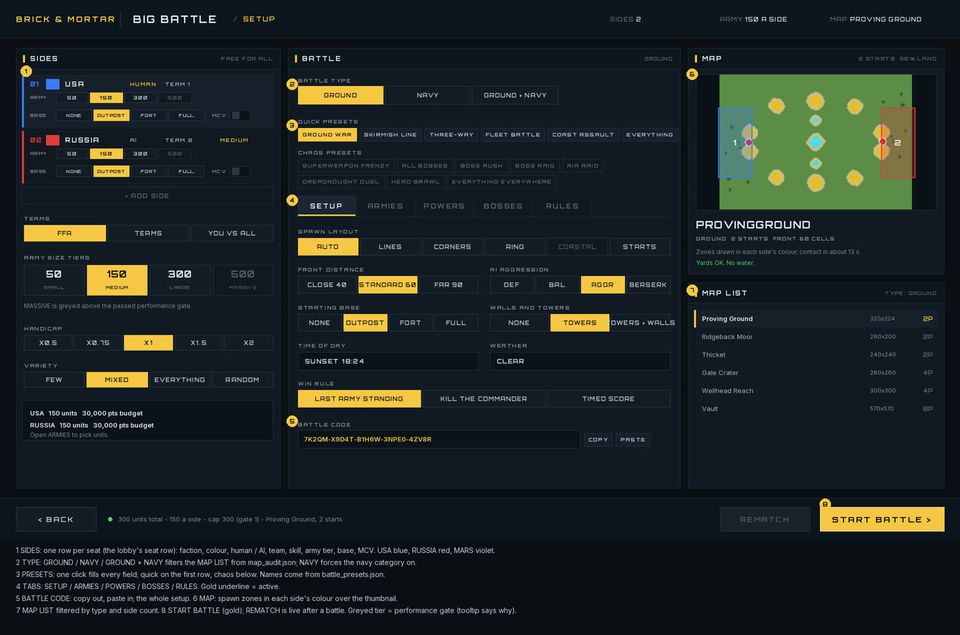Choose FULL base for RUSSIA

(186, 171)
